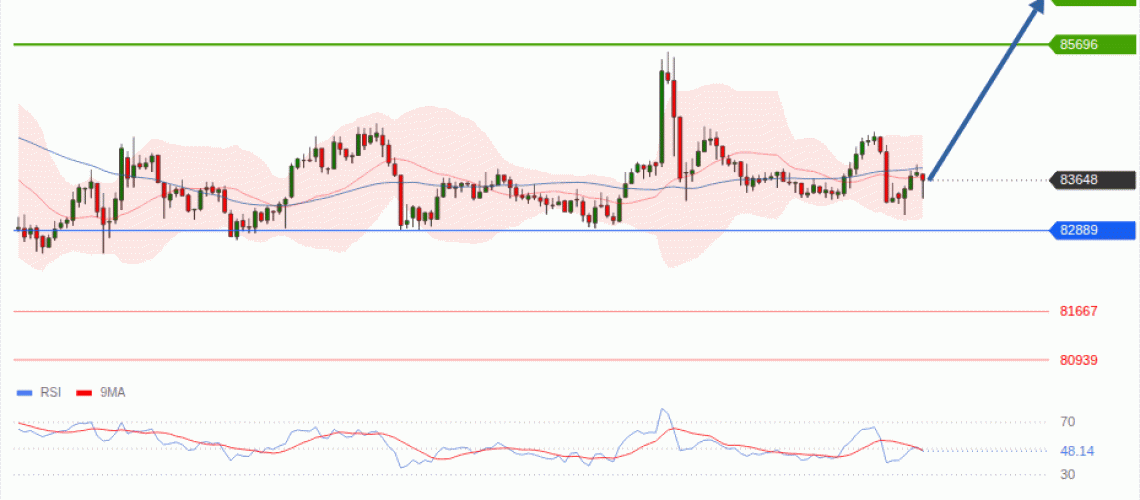
Task: Click the RSI 48.14 current value
Action: pos(1077,451)
